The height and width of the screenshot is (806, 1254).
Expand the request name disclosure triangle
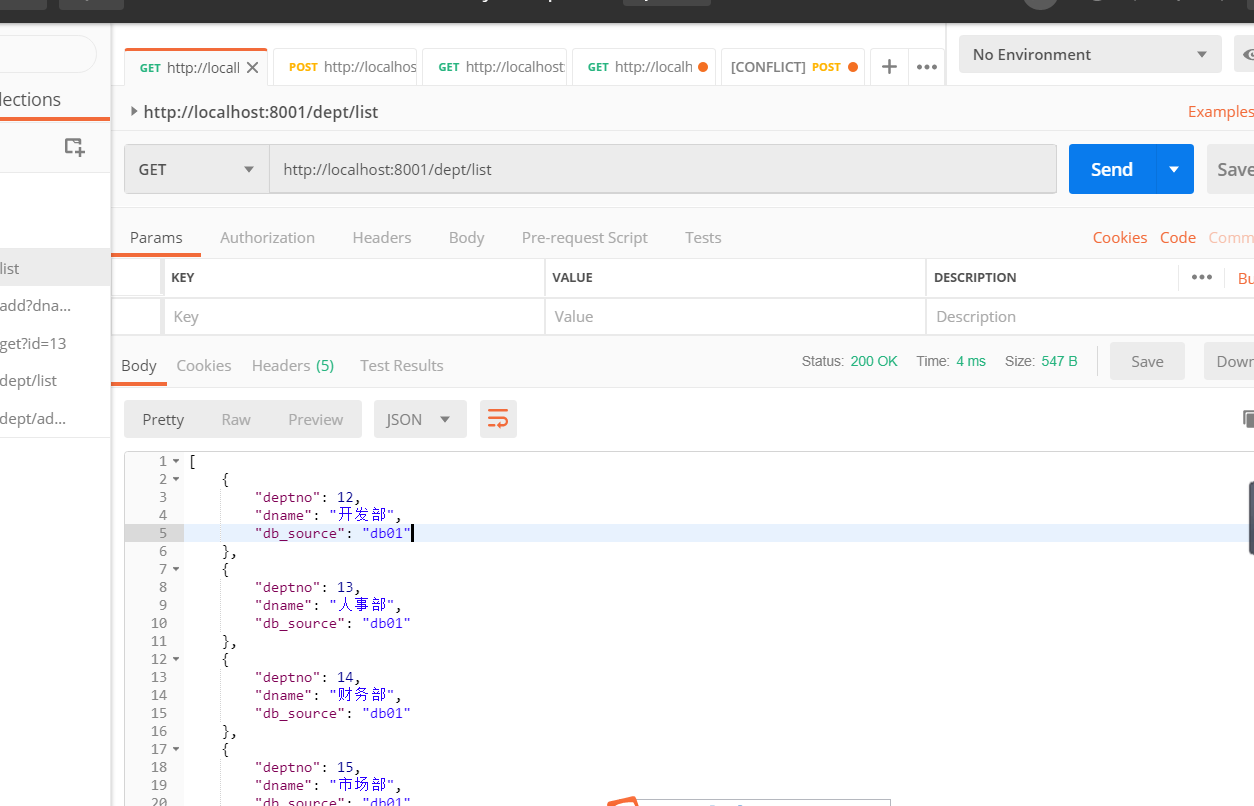click(x=134, y=111)
